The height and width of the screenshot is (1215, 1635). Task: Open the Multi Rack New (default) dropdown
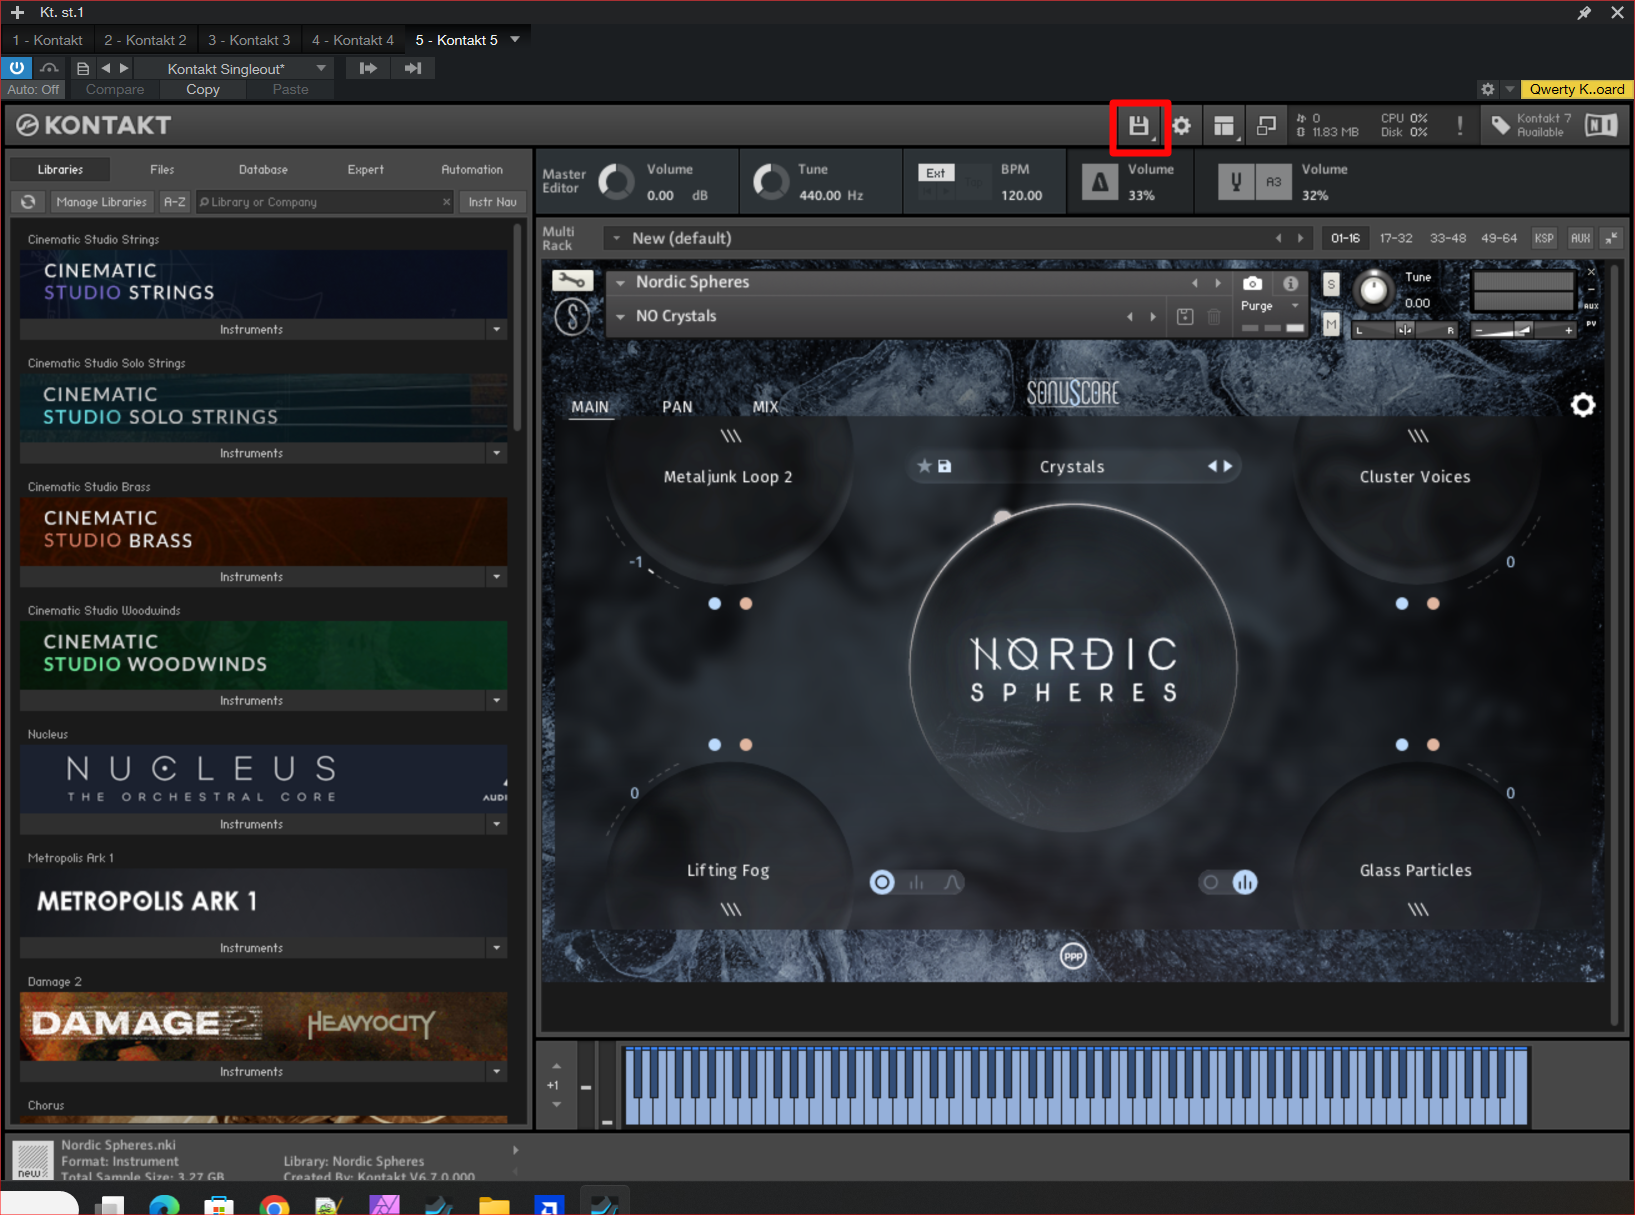coord(617,238)
